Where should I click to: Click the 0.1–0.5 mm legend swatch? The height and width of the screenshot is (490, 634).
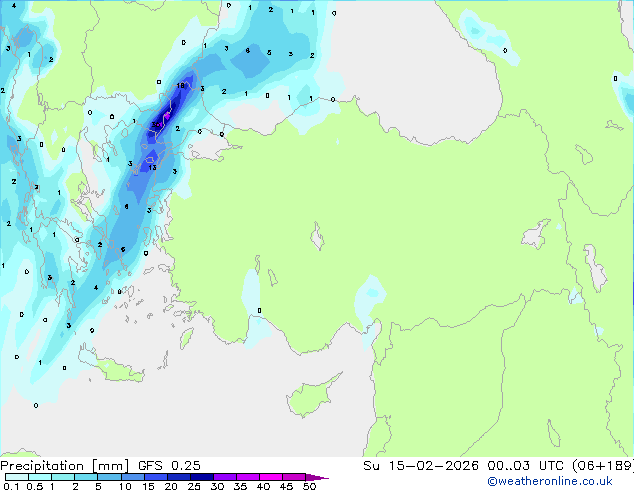(x=17, y=477)
